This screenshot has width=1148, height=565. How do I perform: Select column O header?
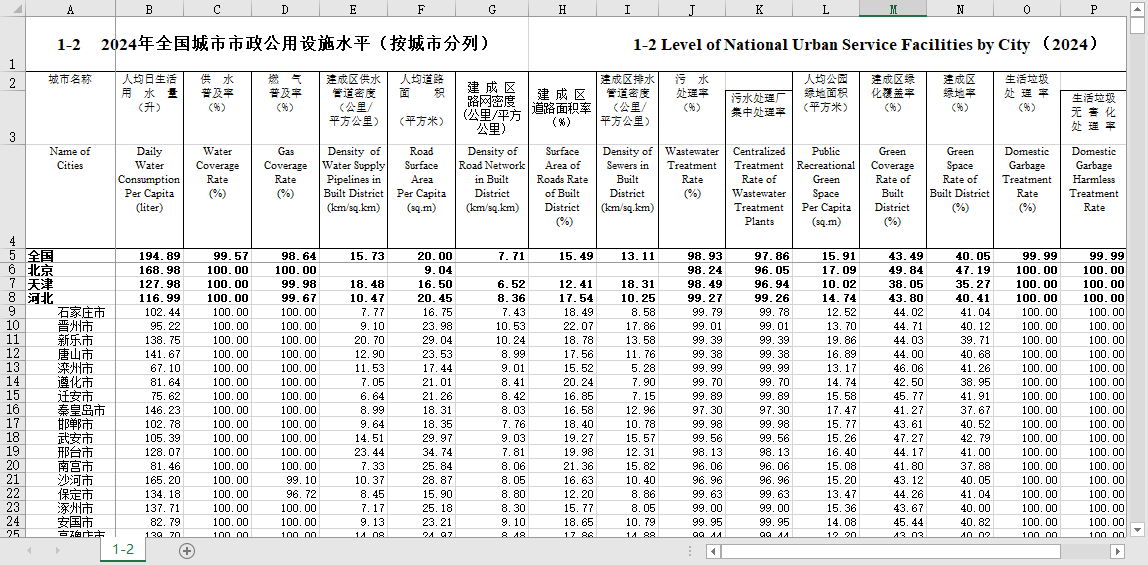(1027, 9)
